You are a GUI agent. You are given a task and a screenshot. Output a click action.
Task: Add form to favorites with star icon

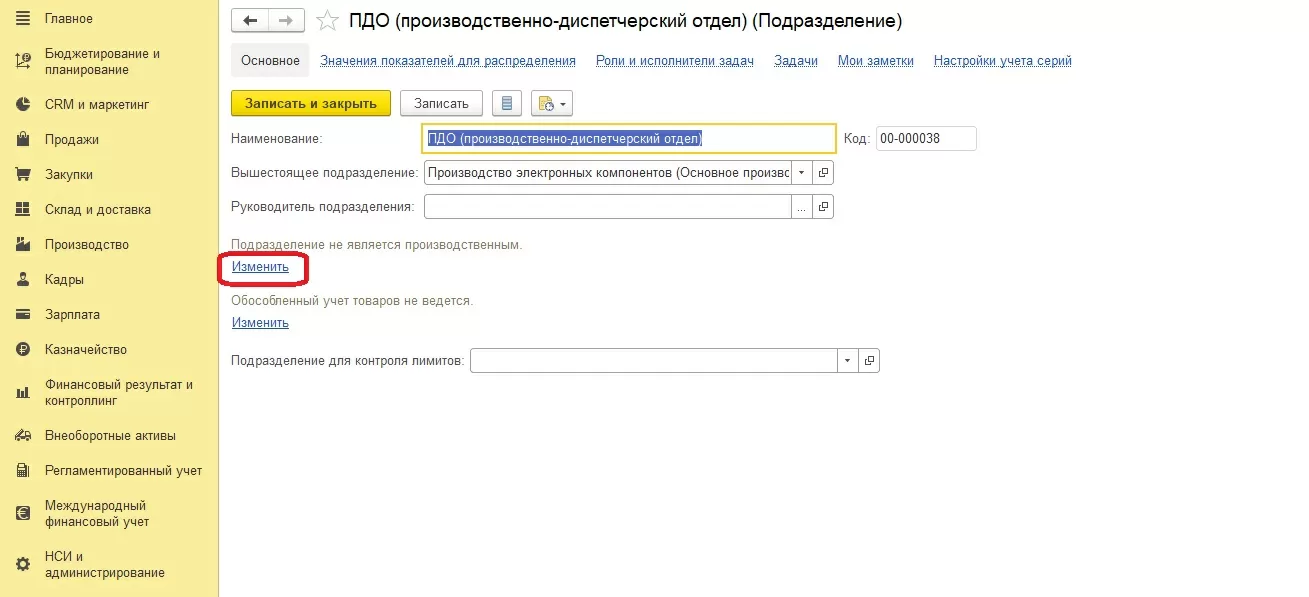coord(327,20)
